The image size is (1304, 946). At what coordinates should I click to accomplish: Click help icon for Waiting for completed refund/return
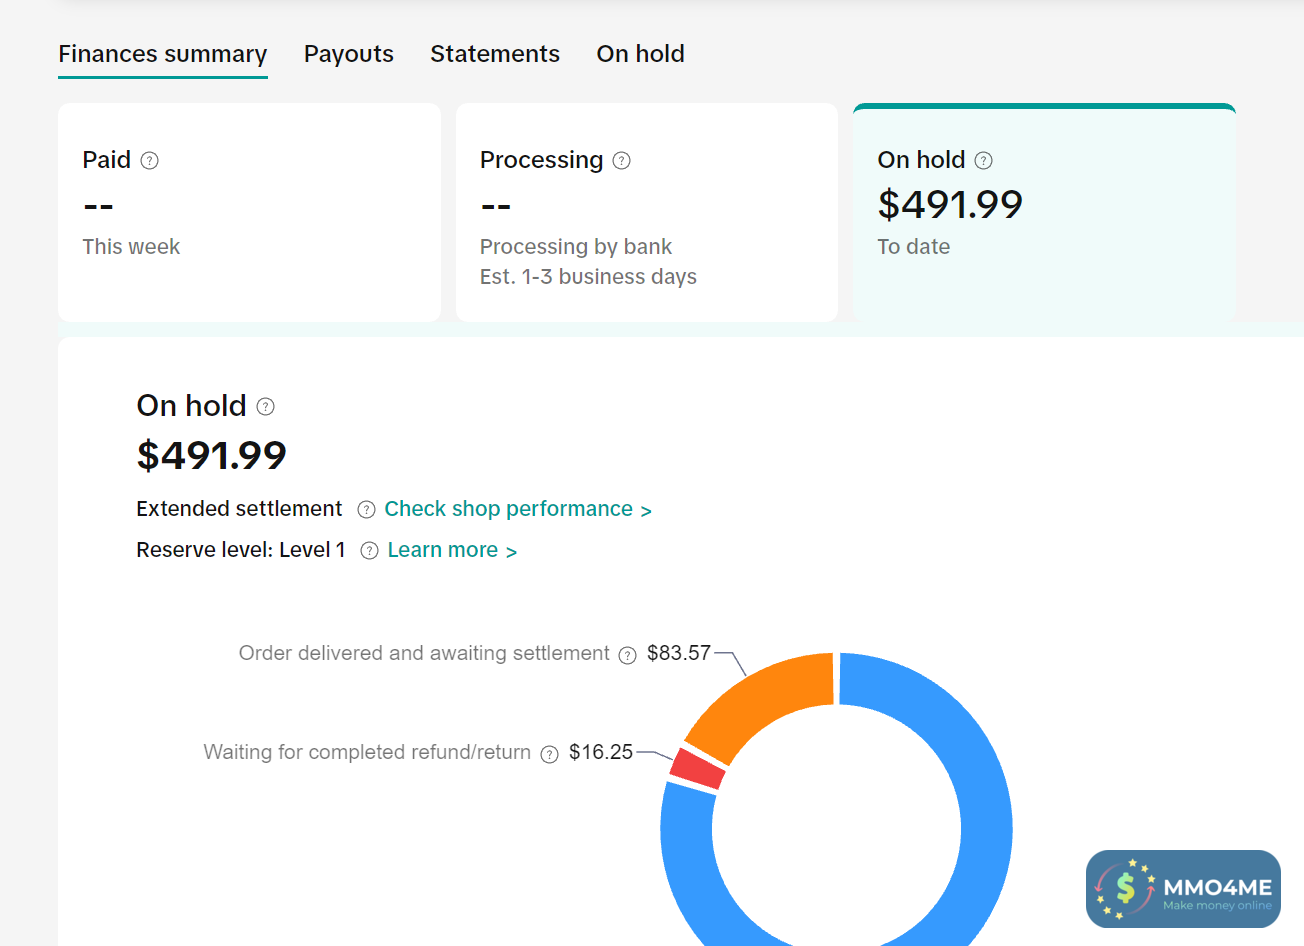pyautogui.click(x=549, y=754)
